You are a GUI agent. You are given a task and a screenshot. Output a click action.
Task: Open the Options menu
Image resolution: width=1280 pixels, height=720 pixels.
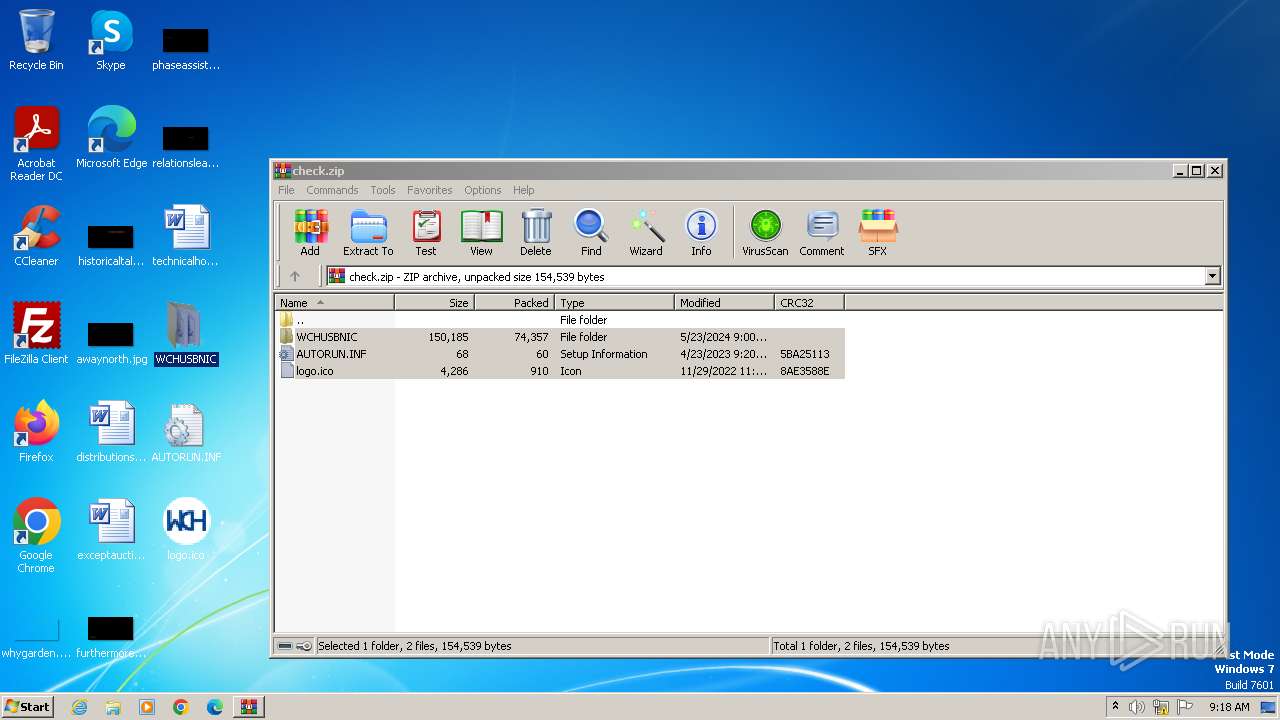point(482,190)
